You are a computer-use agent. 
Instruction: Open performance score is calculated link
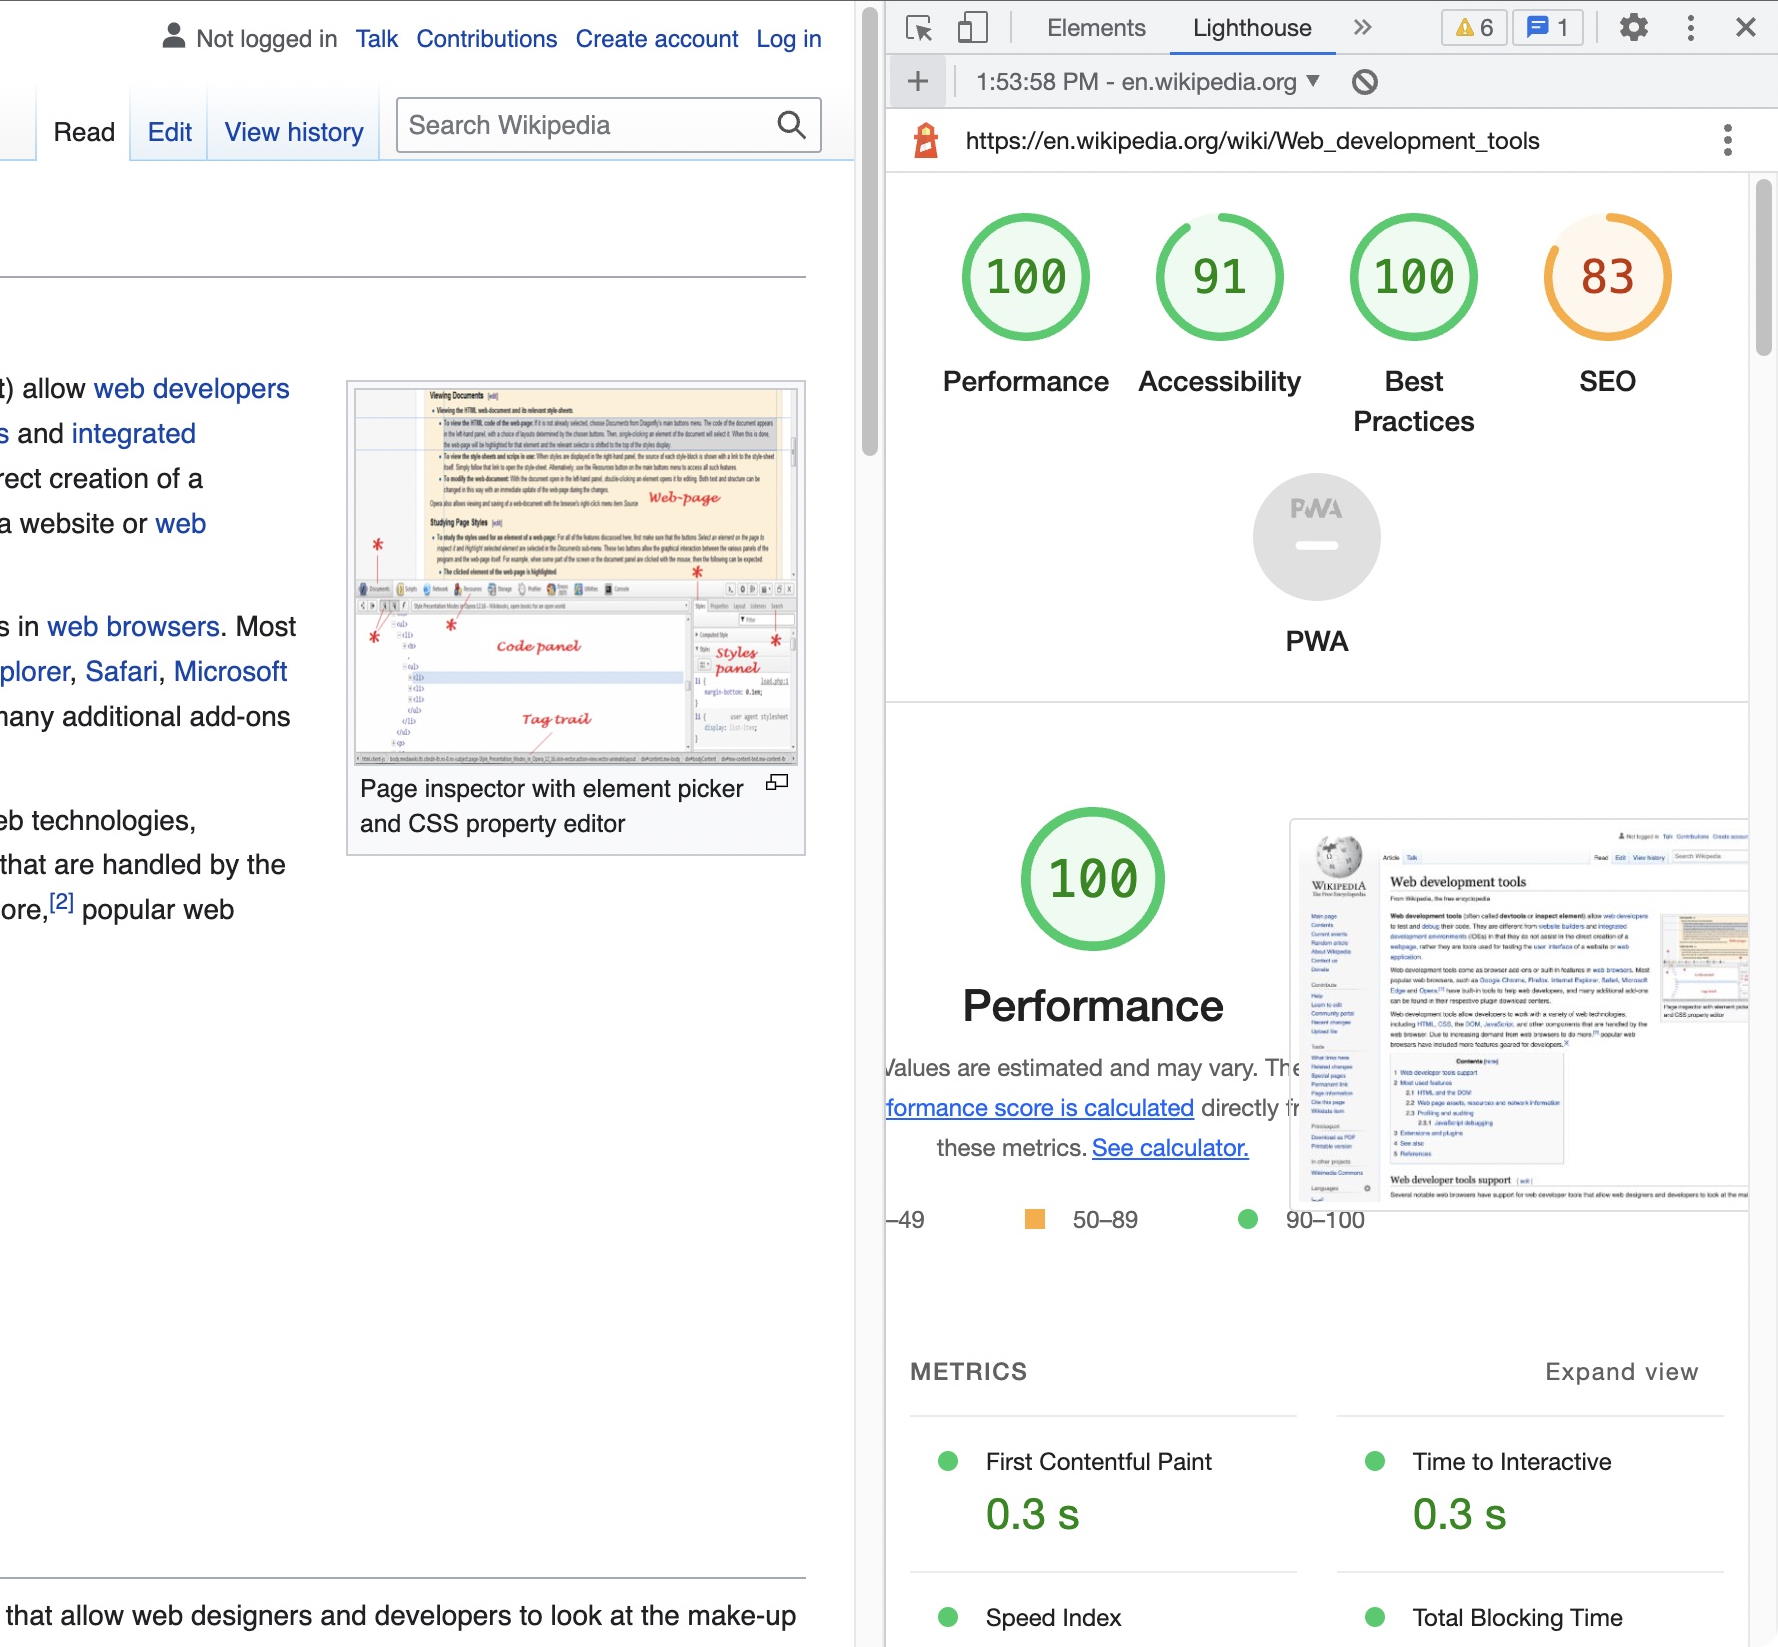point(1040,1108)
